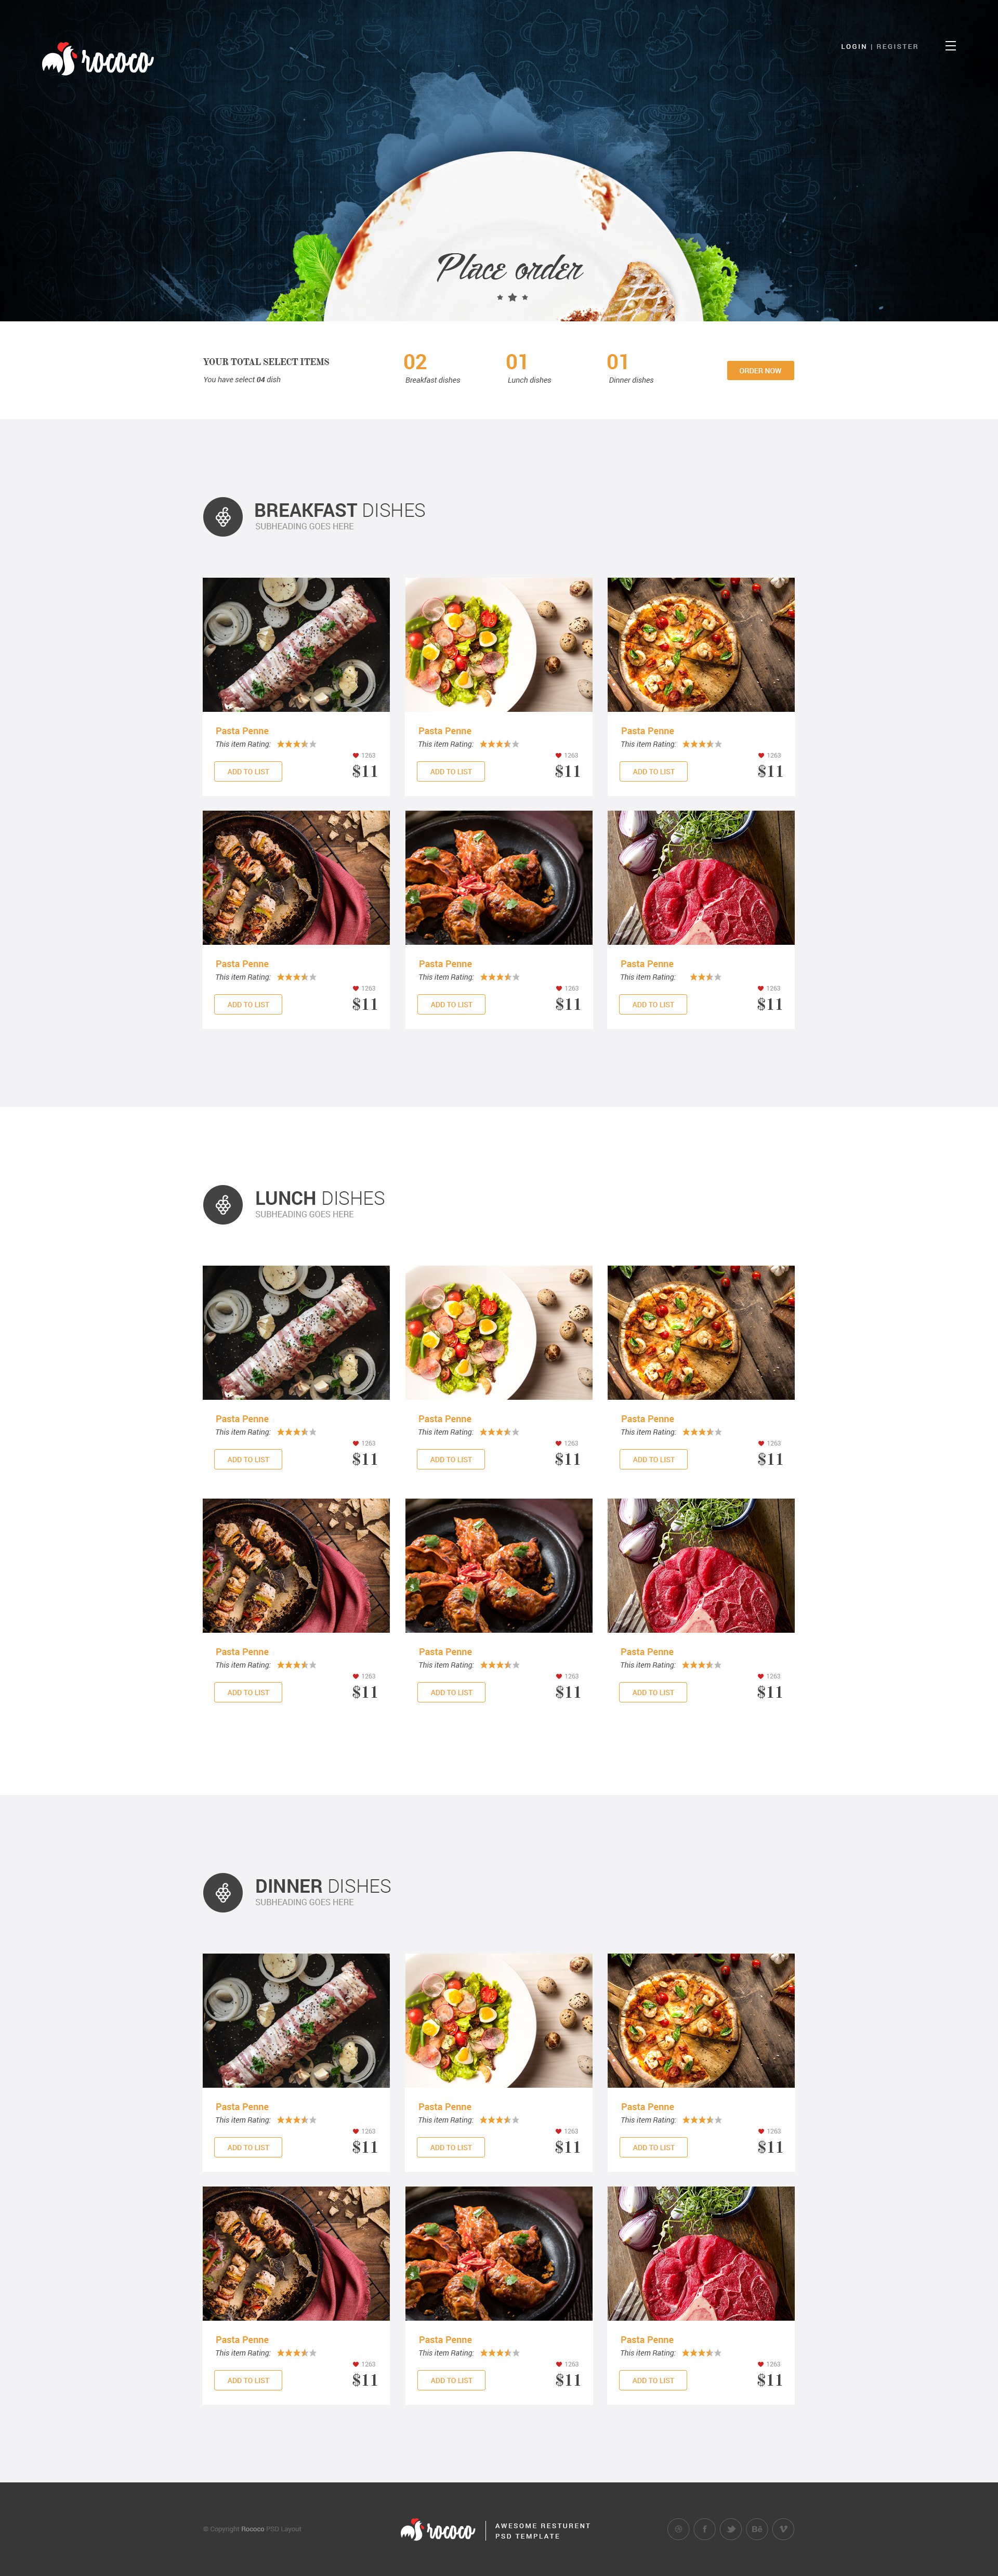
Task: Open the breakfast salad dish thumbnail
Action: (x=498, y=644)
